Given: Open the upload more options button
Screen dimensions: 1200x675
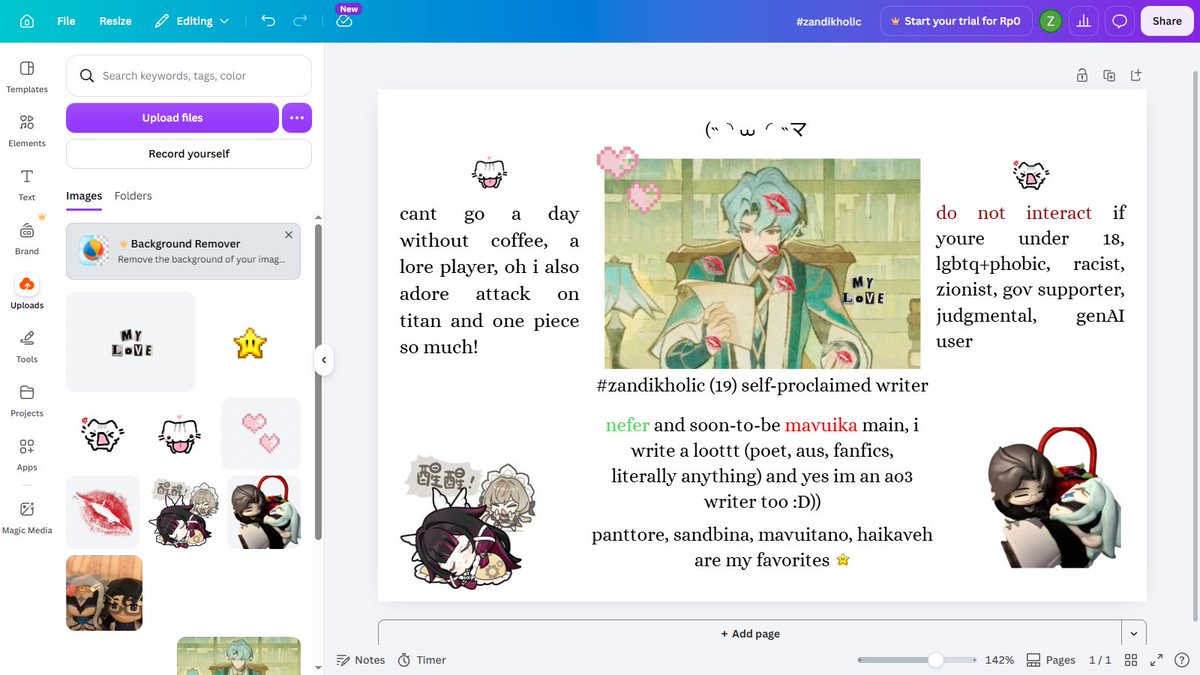Looking at the screenshot, I should point(297,118).
